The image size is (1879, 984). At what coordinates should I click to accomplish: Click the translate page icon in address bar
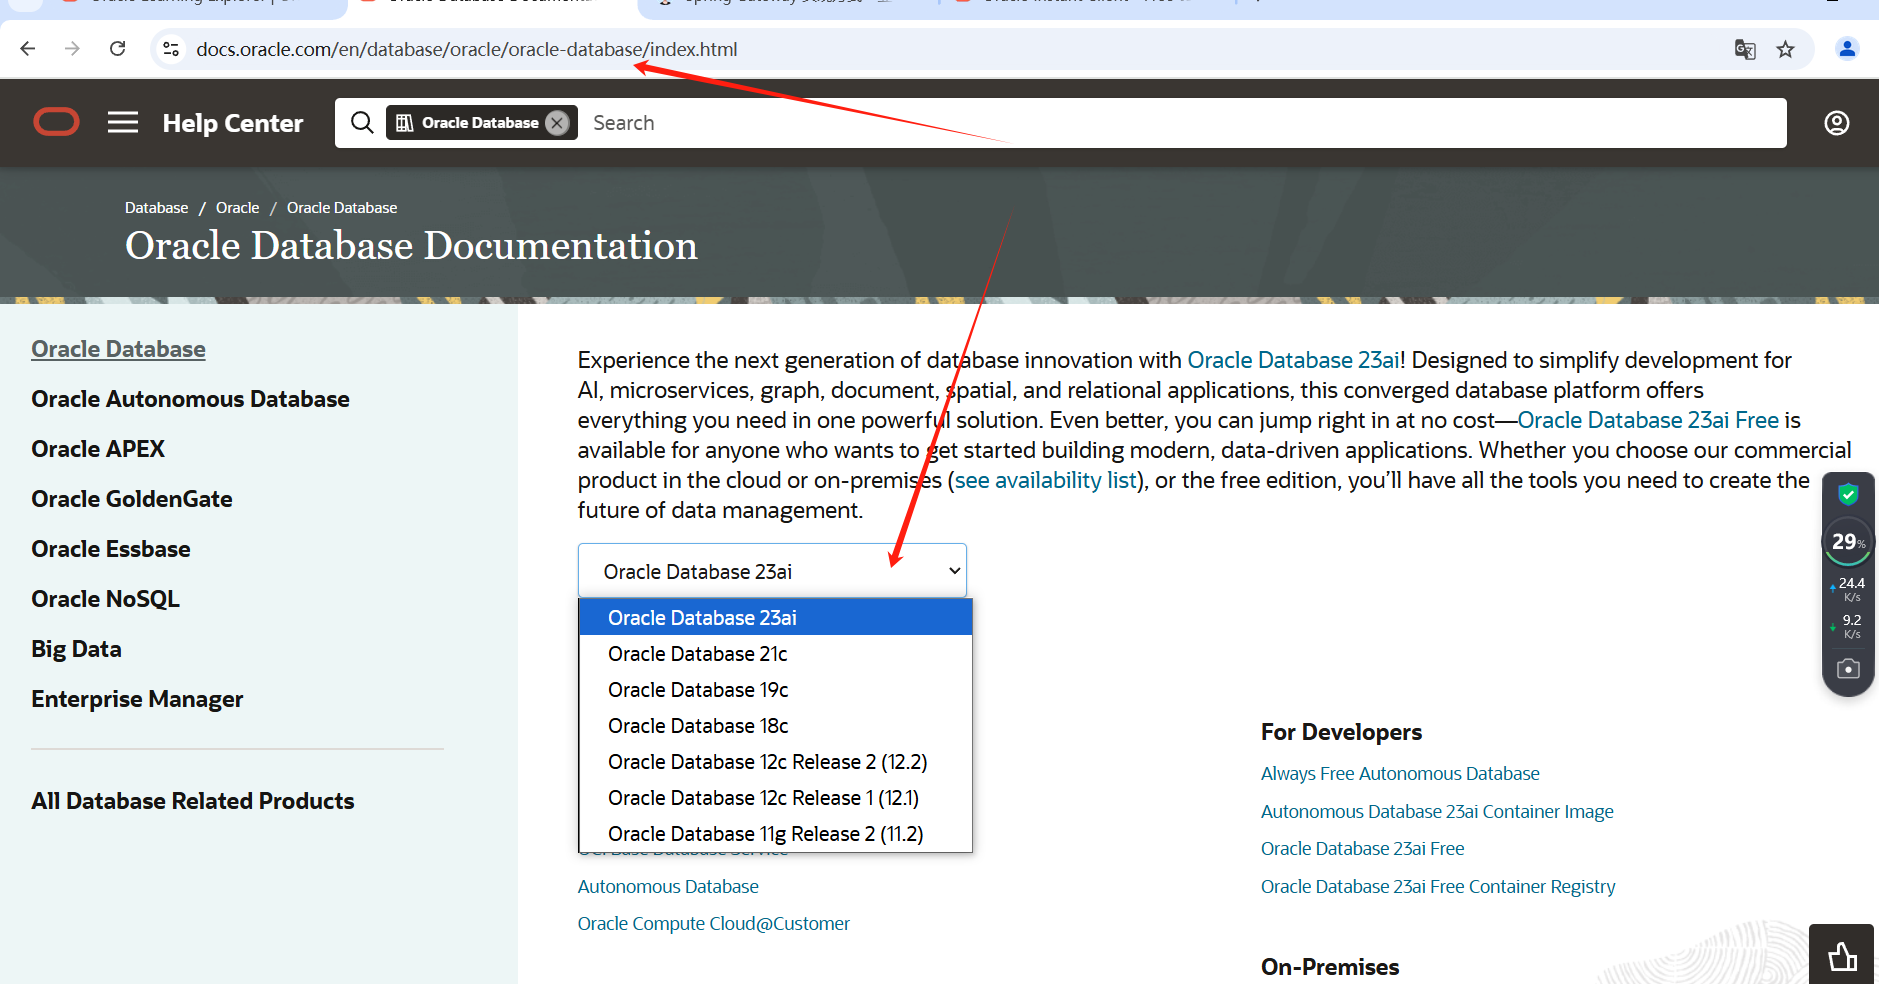tap(1745, 49)
